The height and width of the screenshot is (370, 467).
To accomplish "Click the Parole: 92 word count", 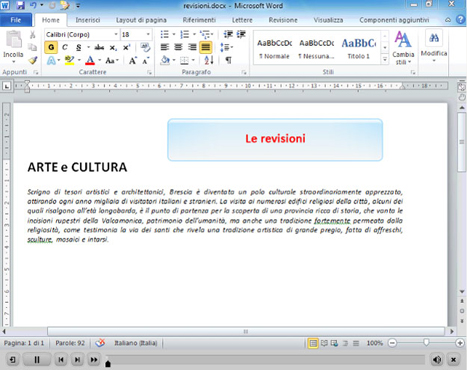I will [x=70, y=343].
